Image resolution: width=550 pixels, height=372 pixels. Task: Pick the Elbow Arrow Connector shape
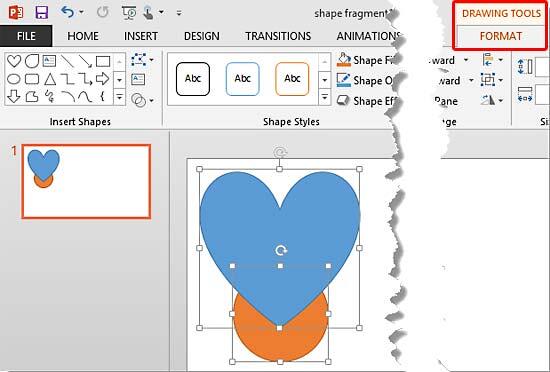coord(85,79)
